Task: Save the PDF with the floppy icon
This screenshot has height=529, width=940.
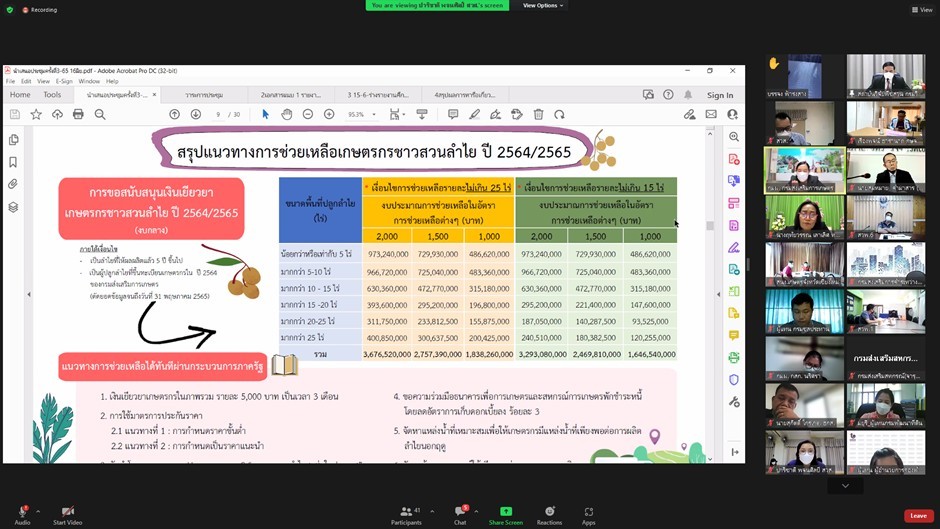Action: click(15, 115)
